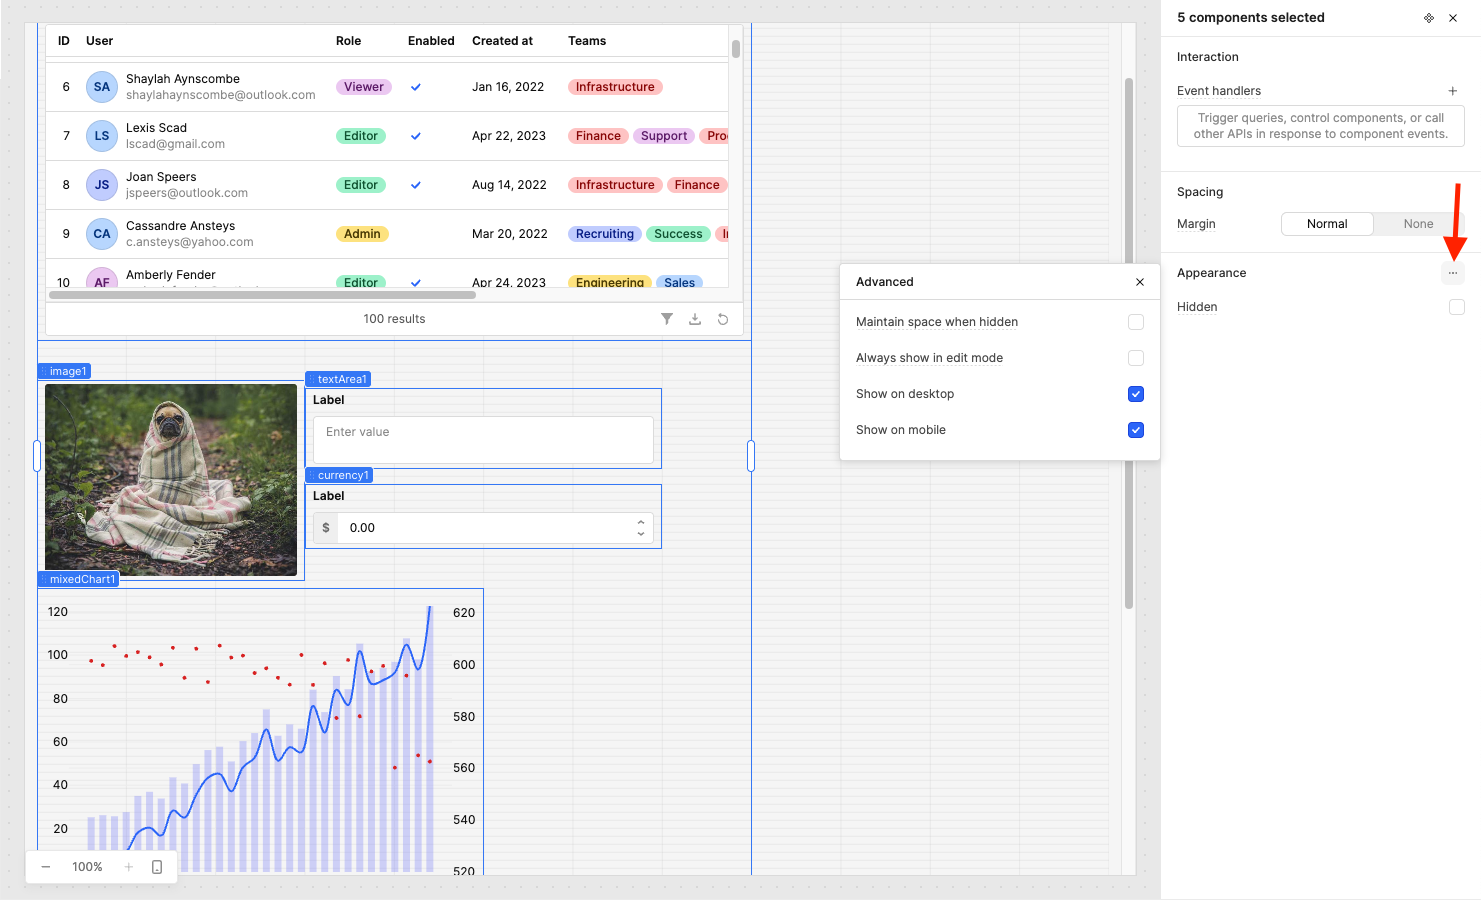The height and width of the screenshot is (905, 1481).
Task: Click the table vertical scrollbar
Action: [736, 49]
